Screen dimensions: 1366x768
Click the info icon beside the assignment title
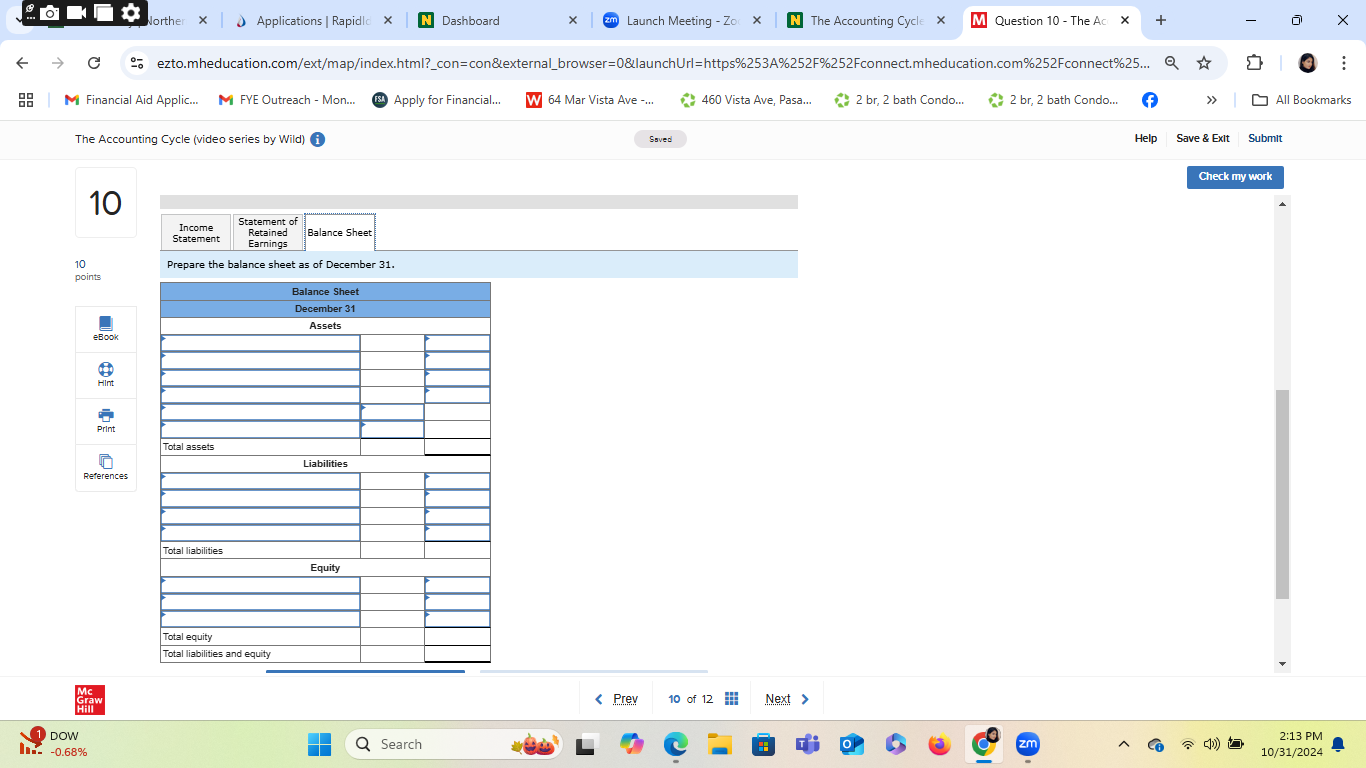point(317,139)
